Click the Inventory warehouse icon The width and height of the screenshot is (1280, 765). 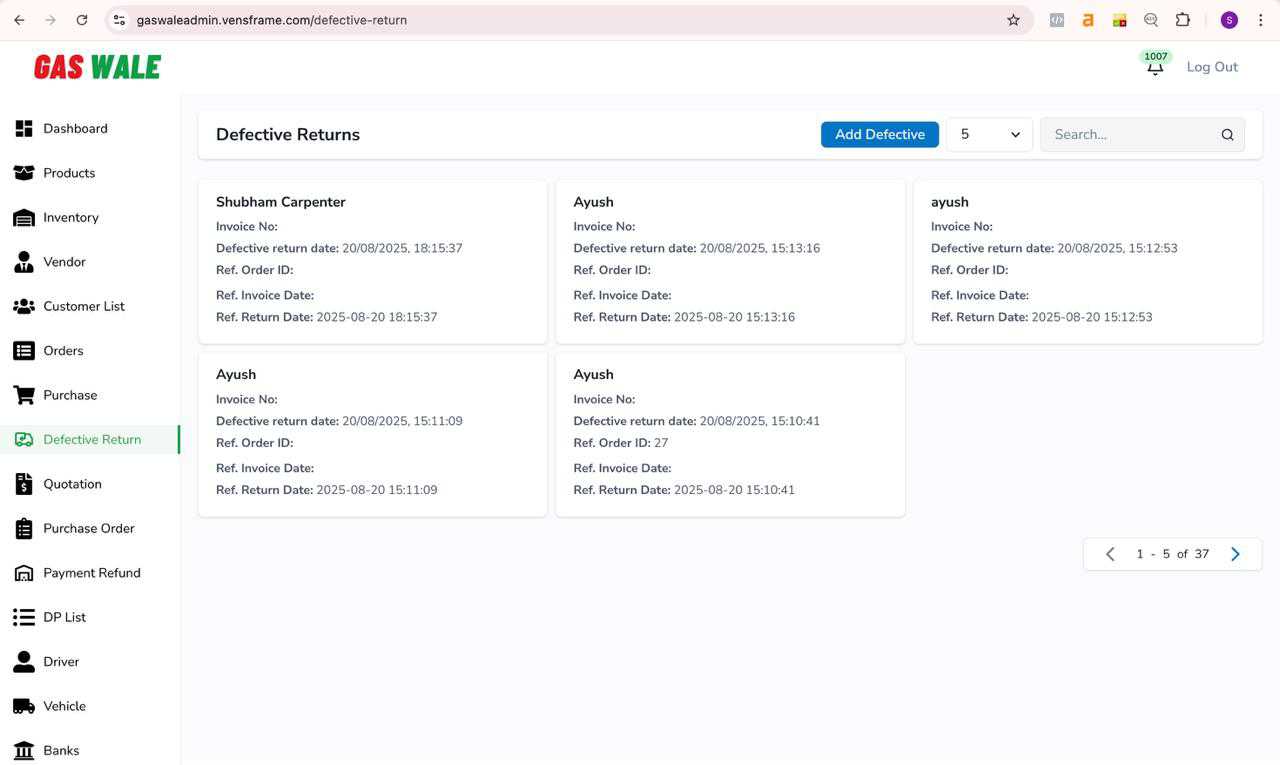point(24,218)
